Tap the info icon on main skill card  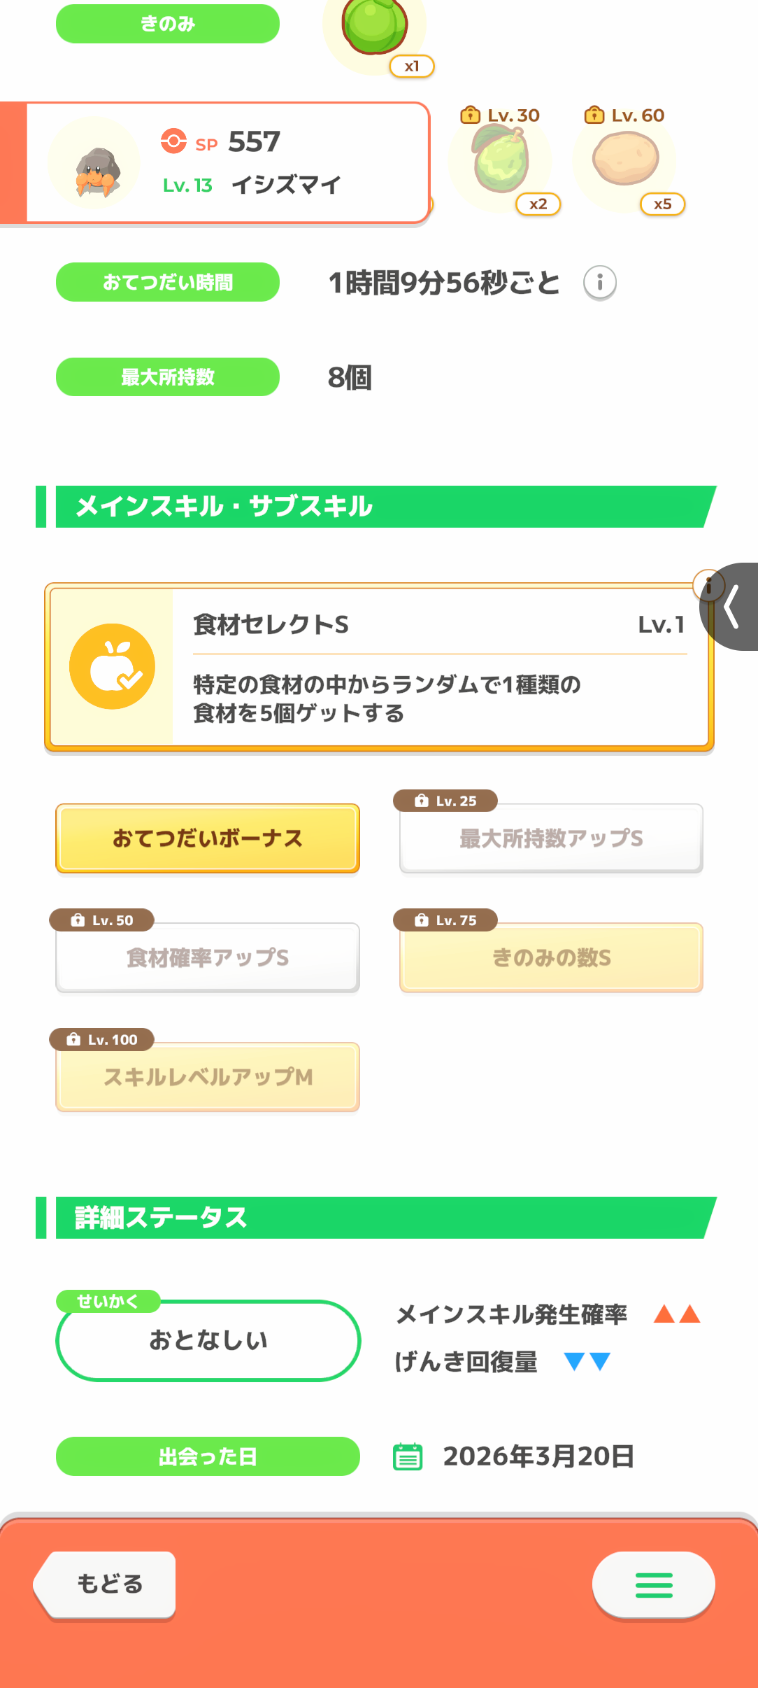[x=707, y=585]
